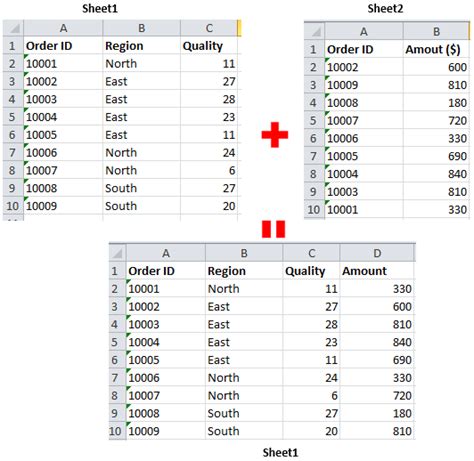Click 'Amount' header cell in merged table
Viewport: 474px width, 461px height.
tap(377, 271)
